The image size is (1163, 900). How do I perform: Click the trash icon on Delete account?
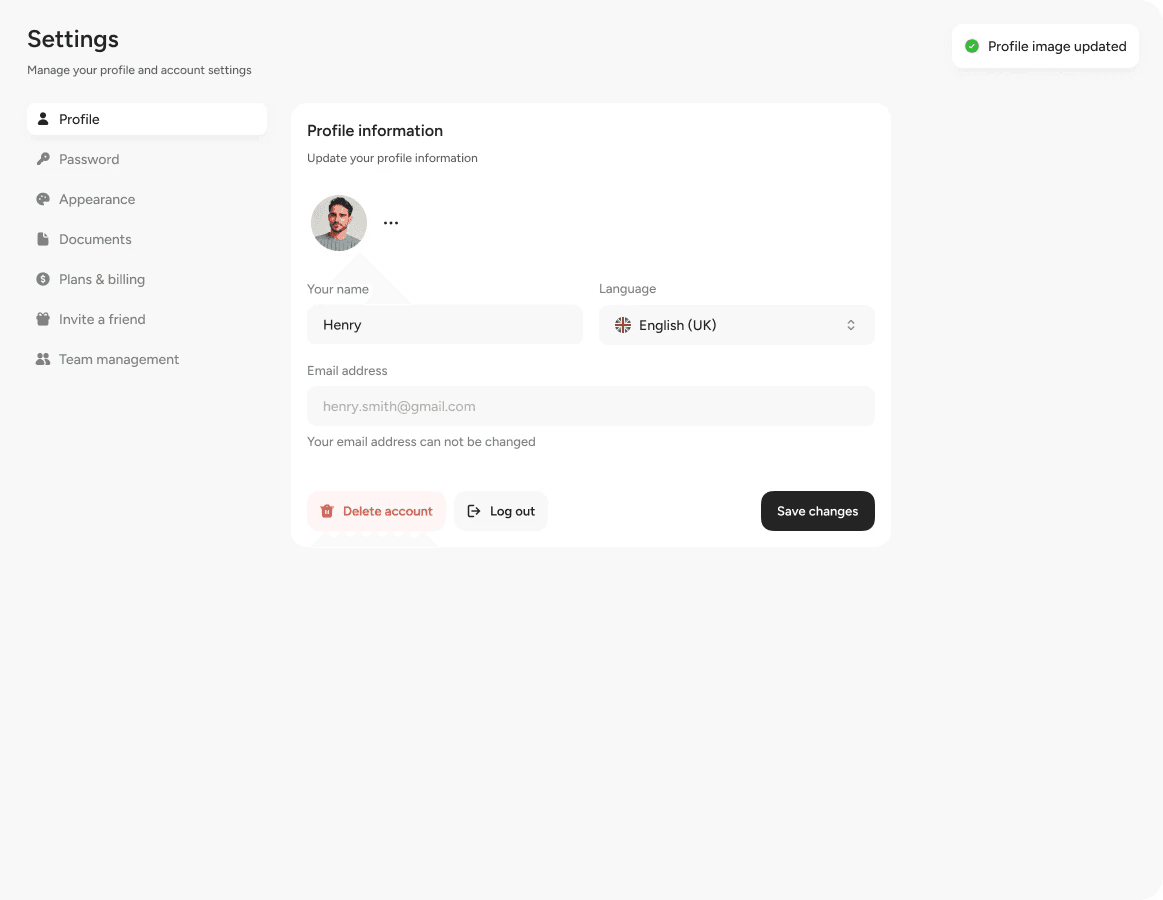point(327,511)
